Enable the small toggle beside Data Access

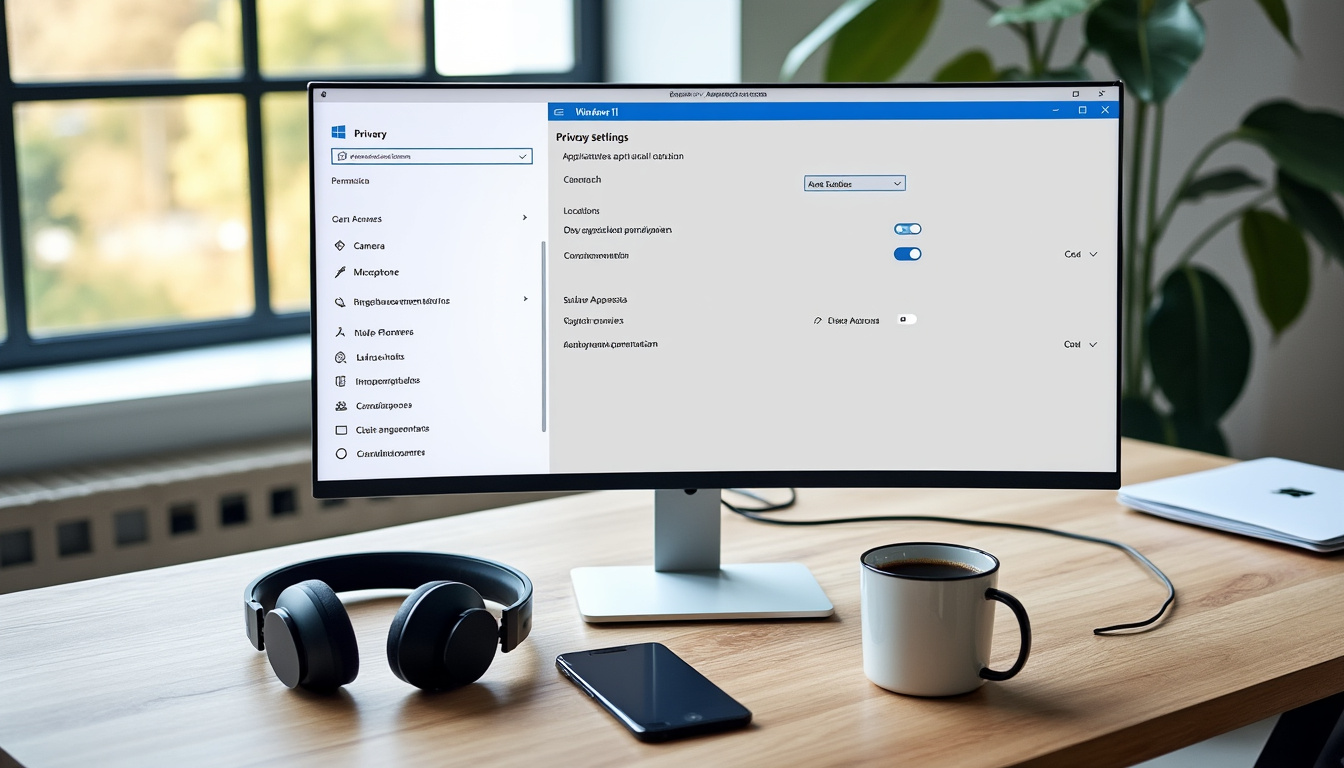point(906,319)
